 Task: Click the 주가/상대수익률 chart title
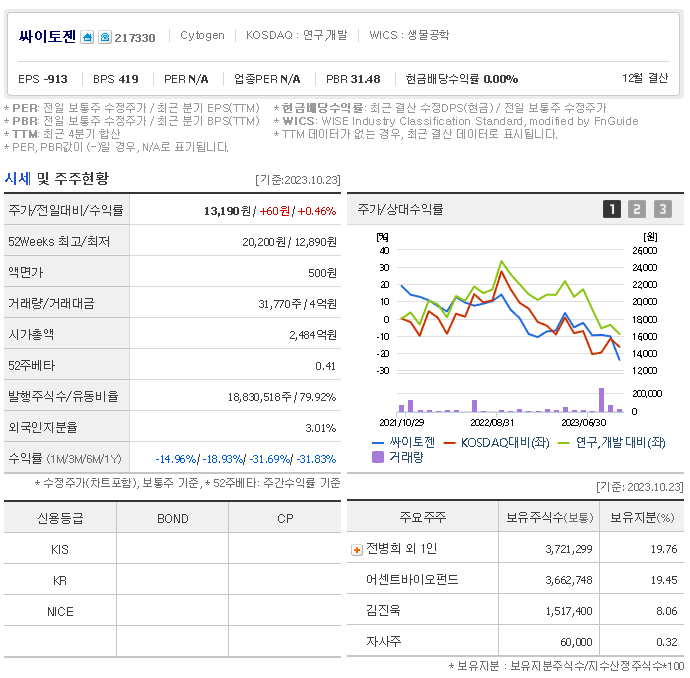click(x=400, y=209)
